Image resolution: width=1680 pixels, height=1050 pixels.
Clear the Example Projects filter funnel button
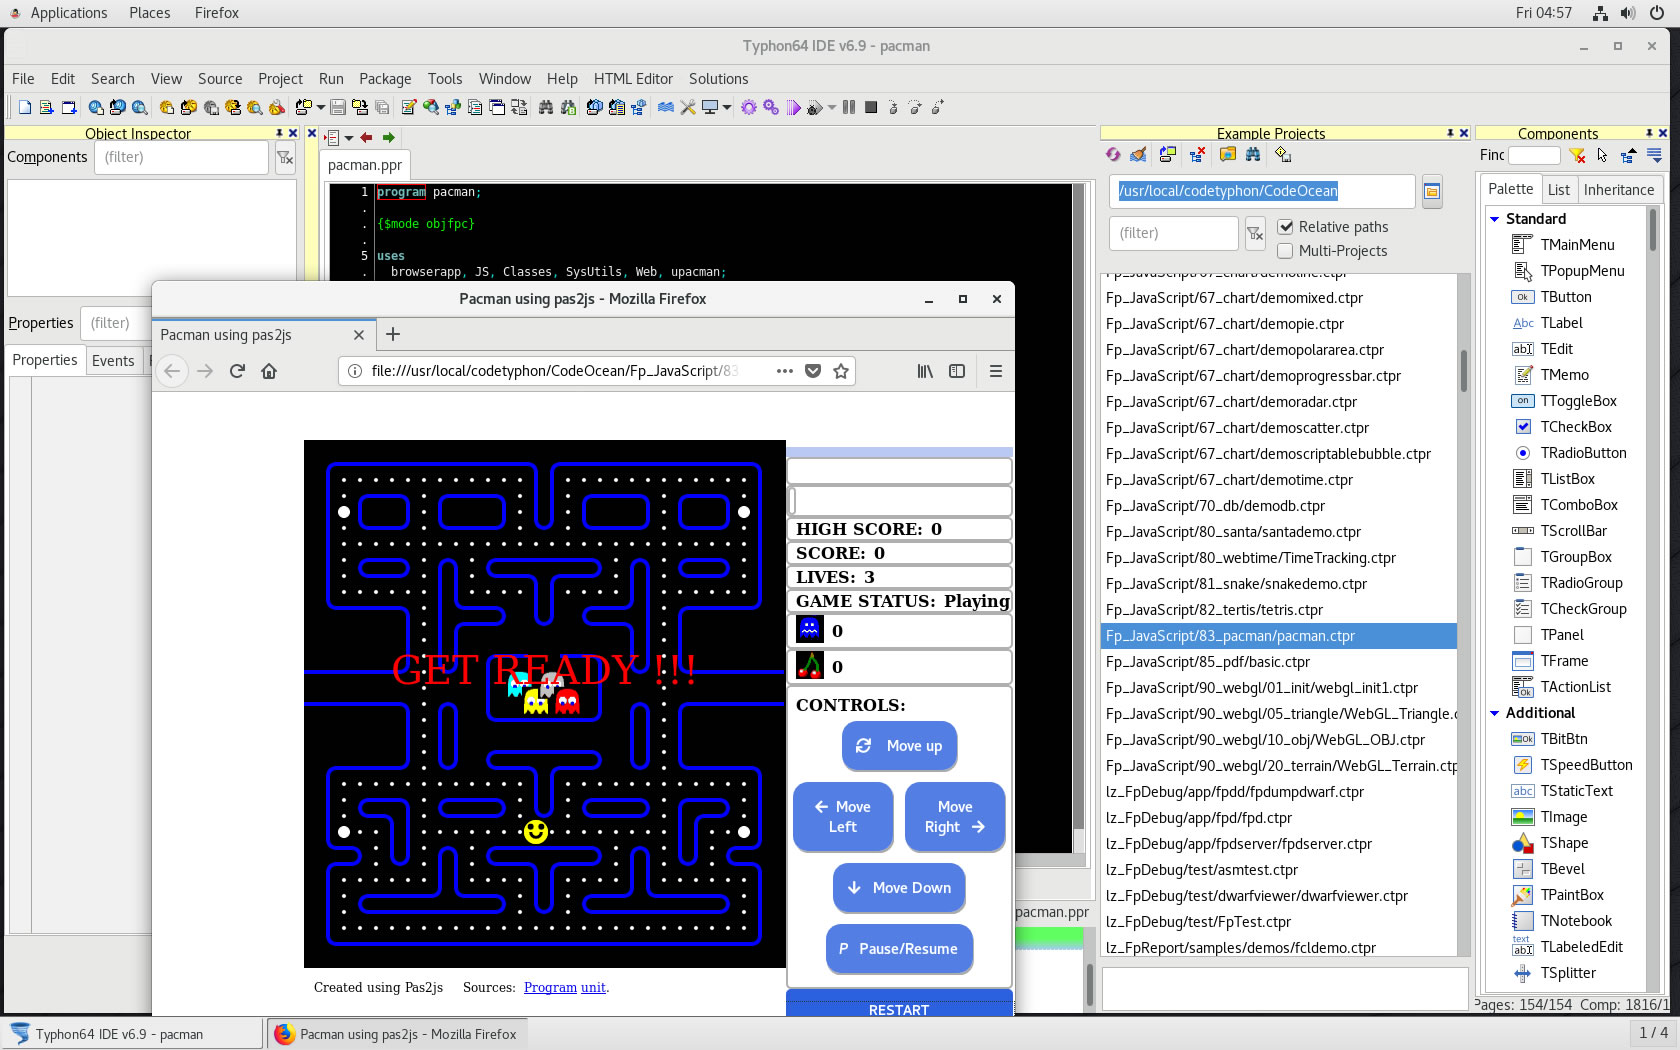(x=1254, y=233)
